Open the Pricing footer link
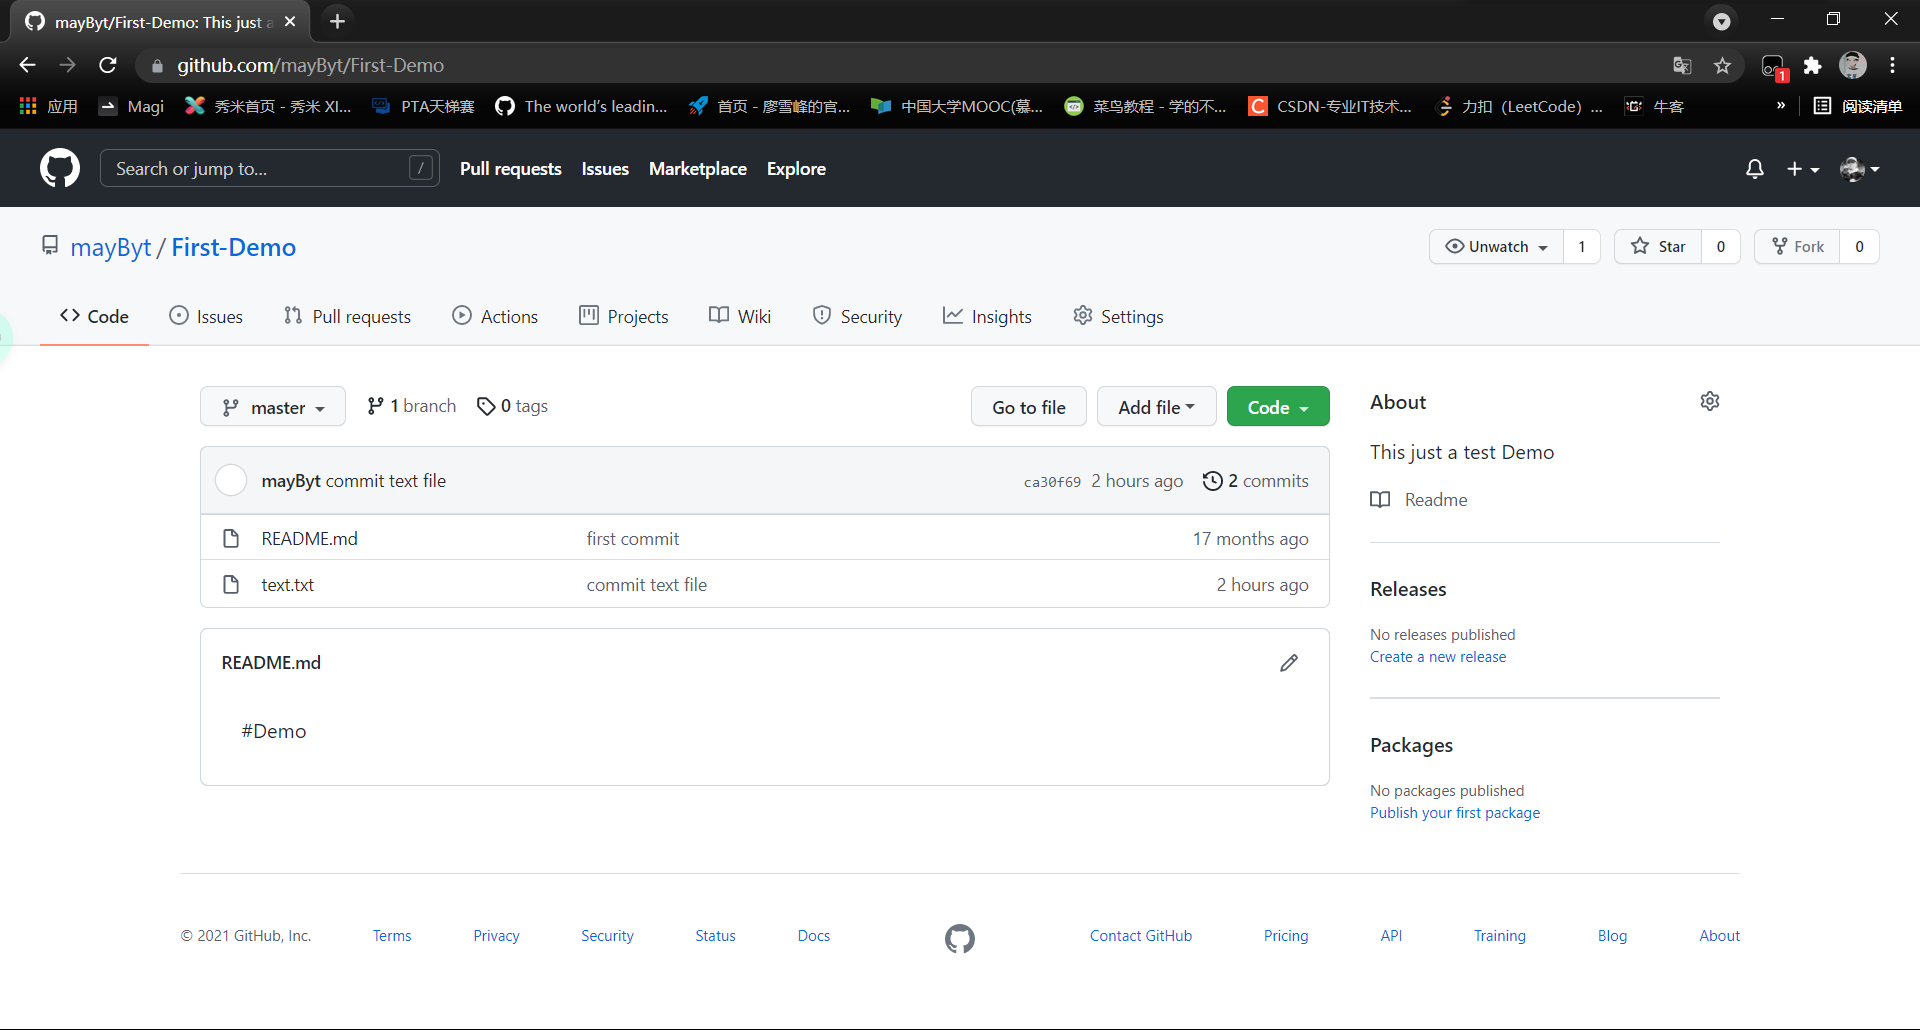The height and width of the screenshot is (1030, 1920). click(1286, 936)
